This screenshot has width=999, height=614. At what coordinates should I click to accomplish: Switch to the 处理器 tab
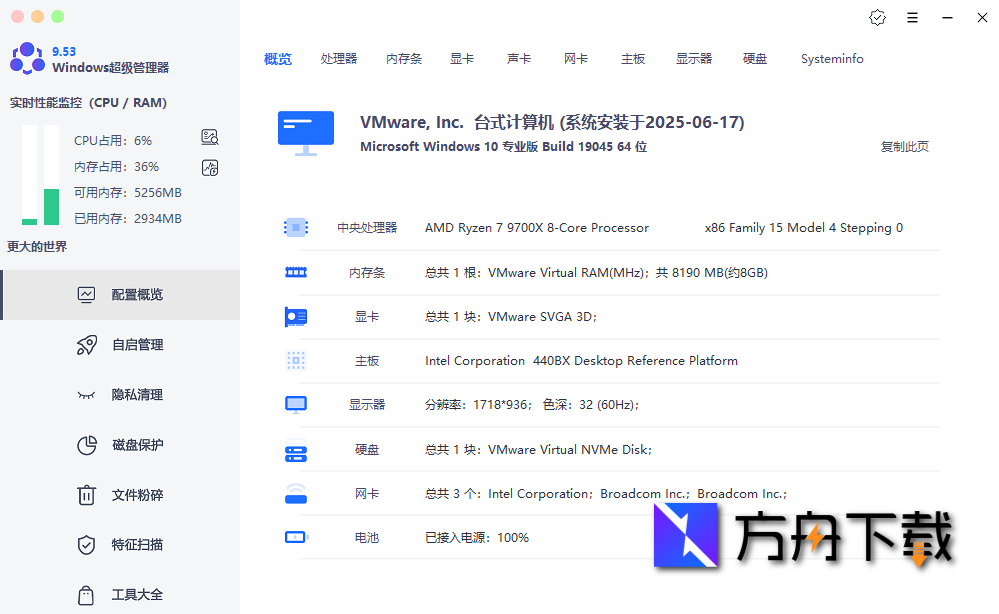pos(339,59)
